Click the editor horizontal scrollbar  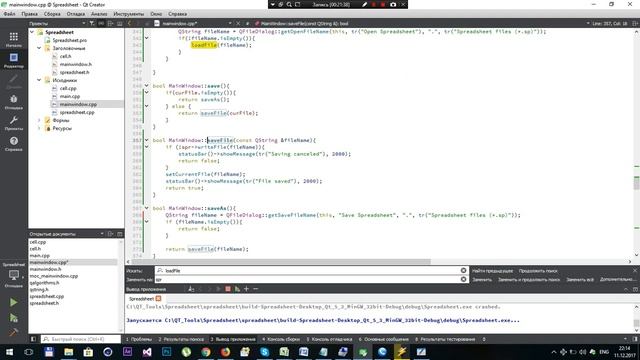coord(281,262)
